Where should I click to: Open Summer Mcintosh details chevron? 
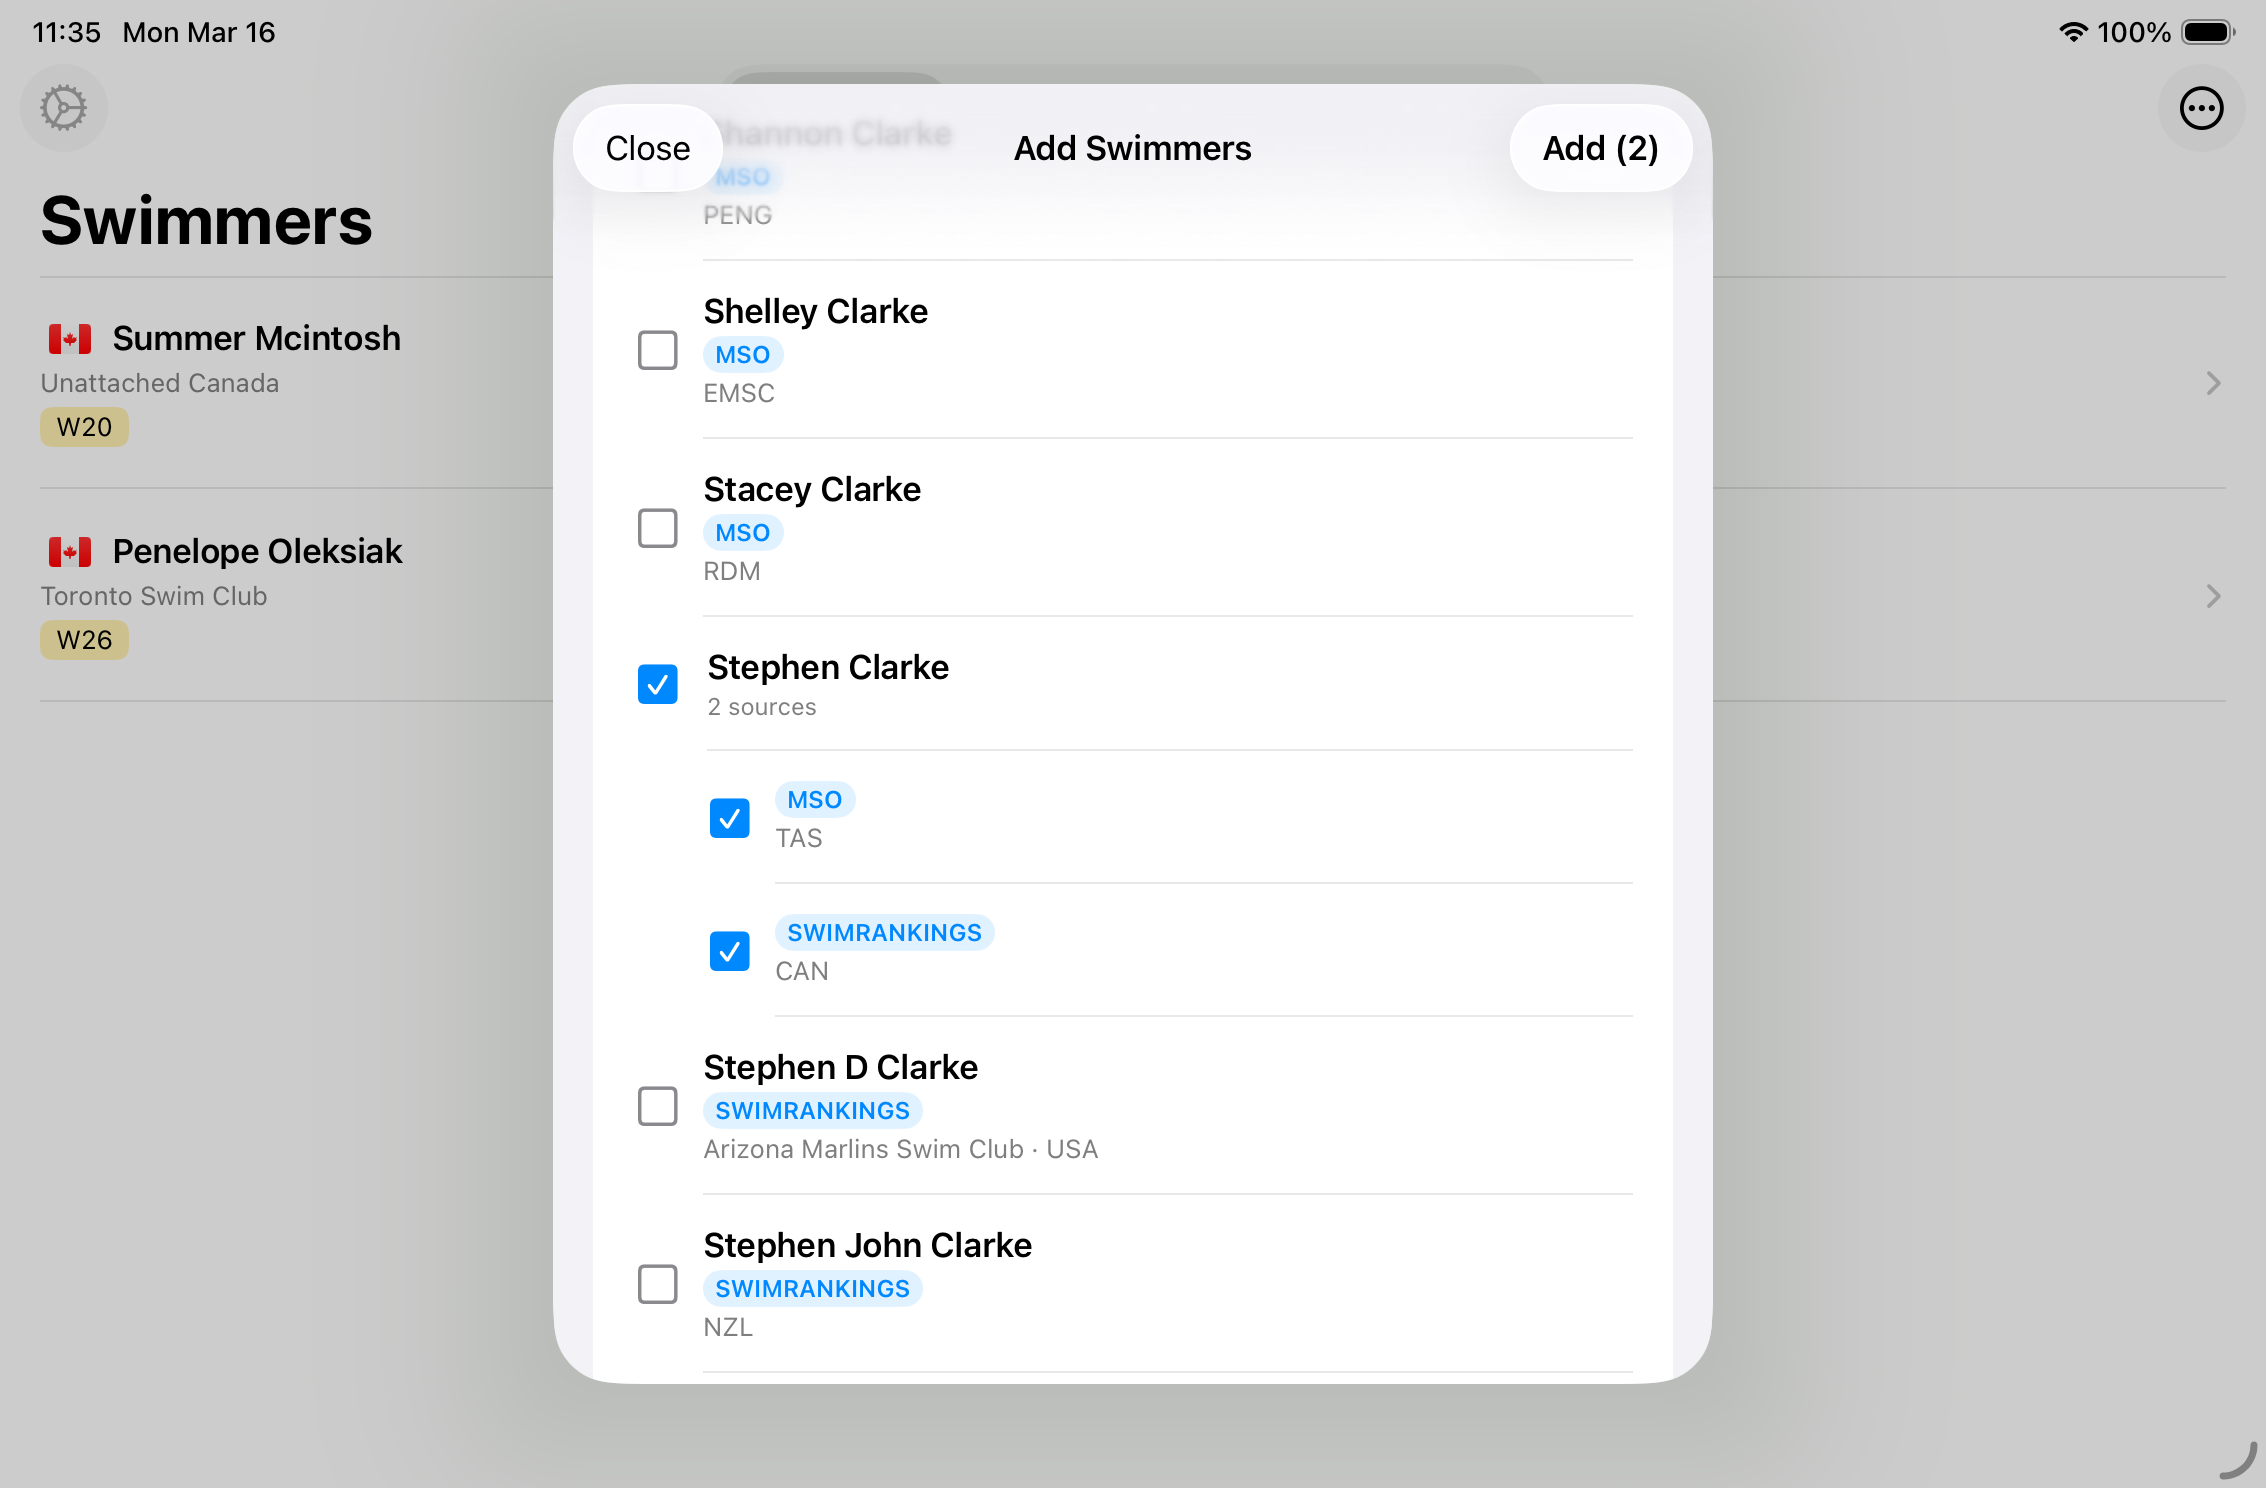click(2213, 383)
